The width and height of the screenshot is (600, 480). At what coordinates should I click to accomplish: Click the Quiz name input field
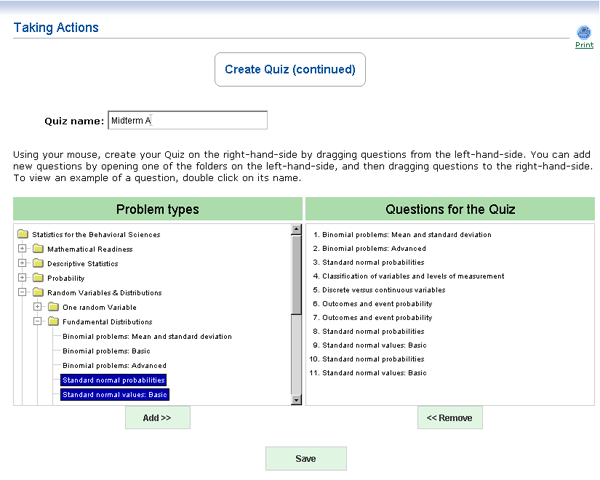click(x=188, y=121)
